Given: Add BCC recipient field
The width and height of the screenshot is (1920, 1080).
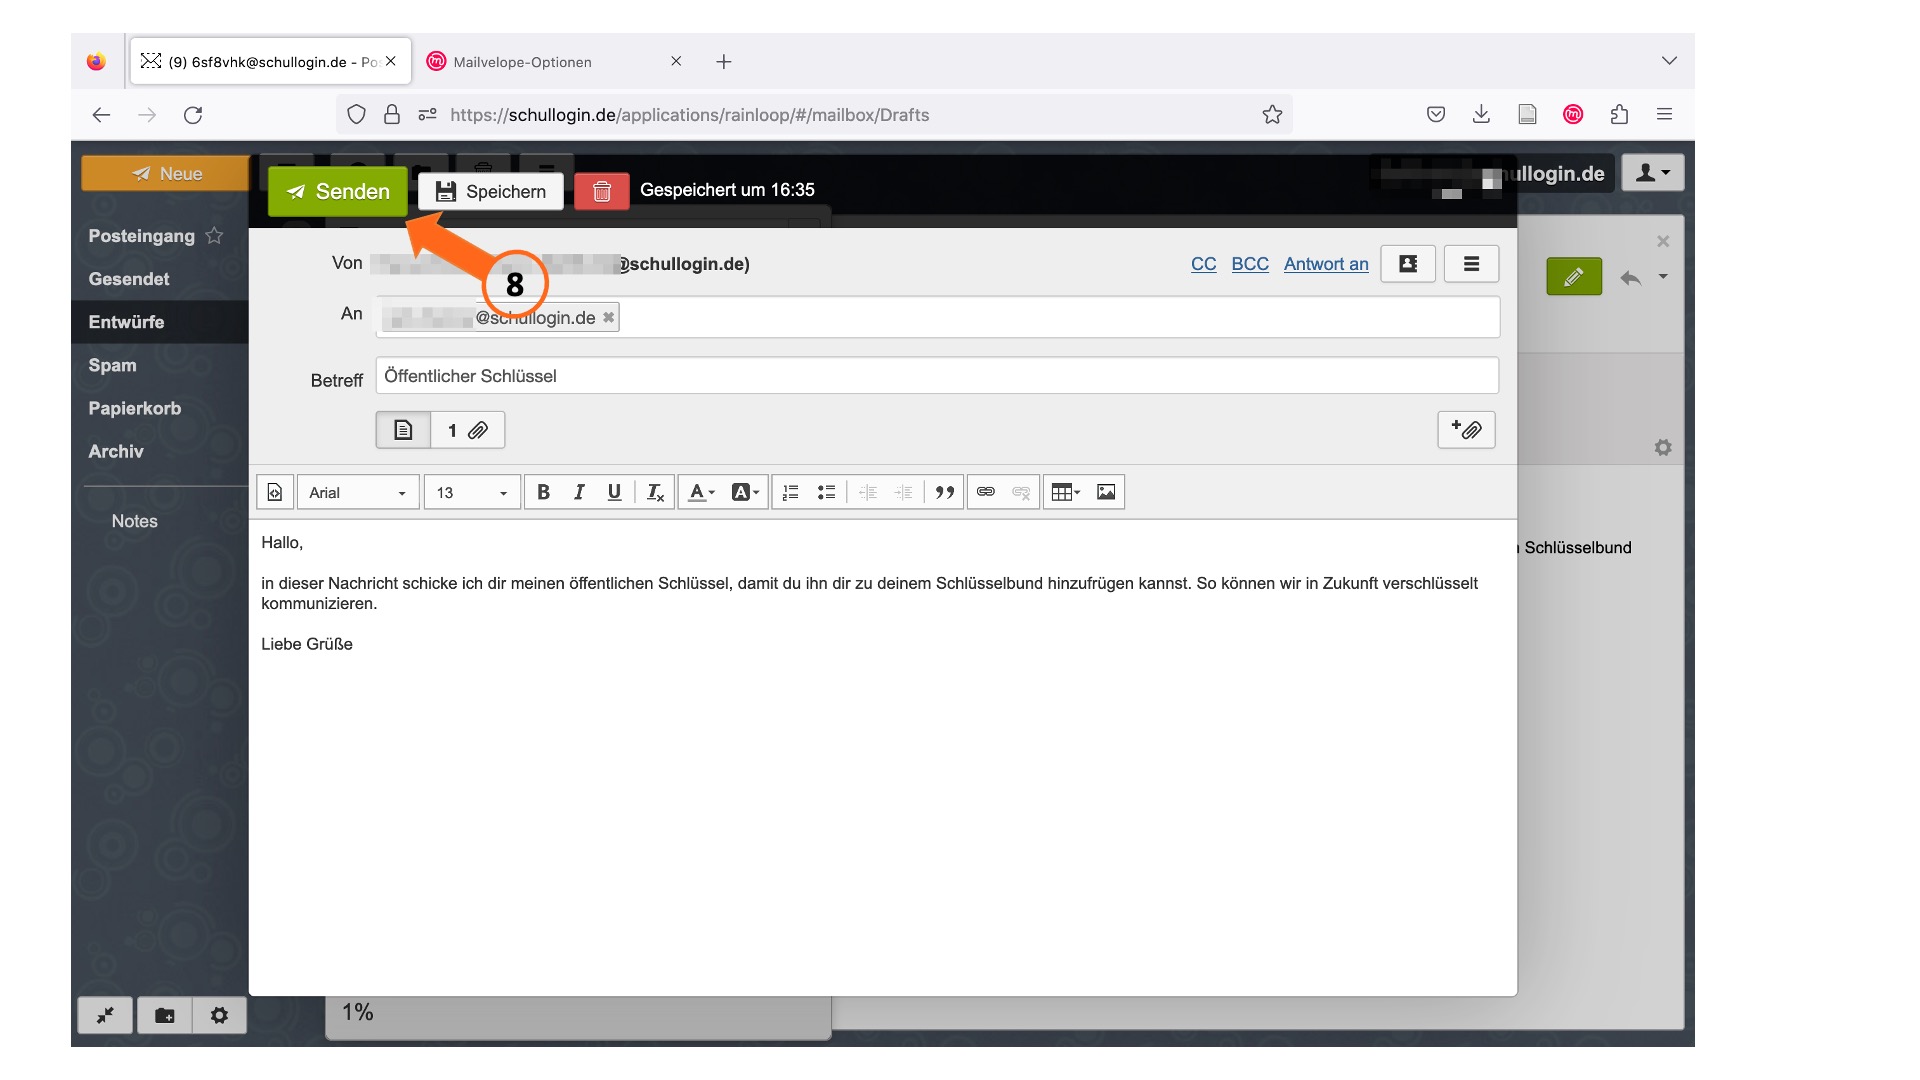Looking at the screenshot, I should (1250, 264).
